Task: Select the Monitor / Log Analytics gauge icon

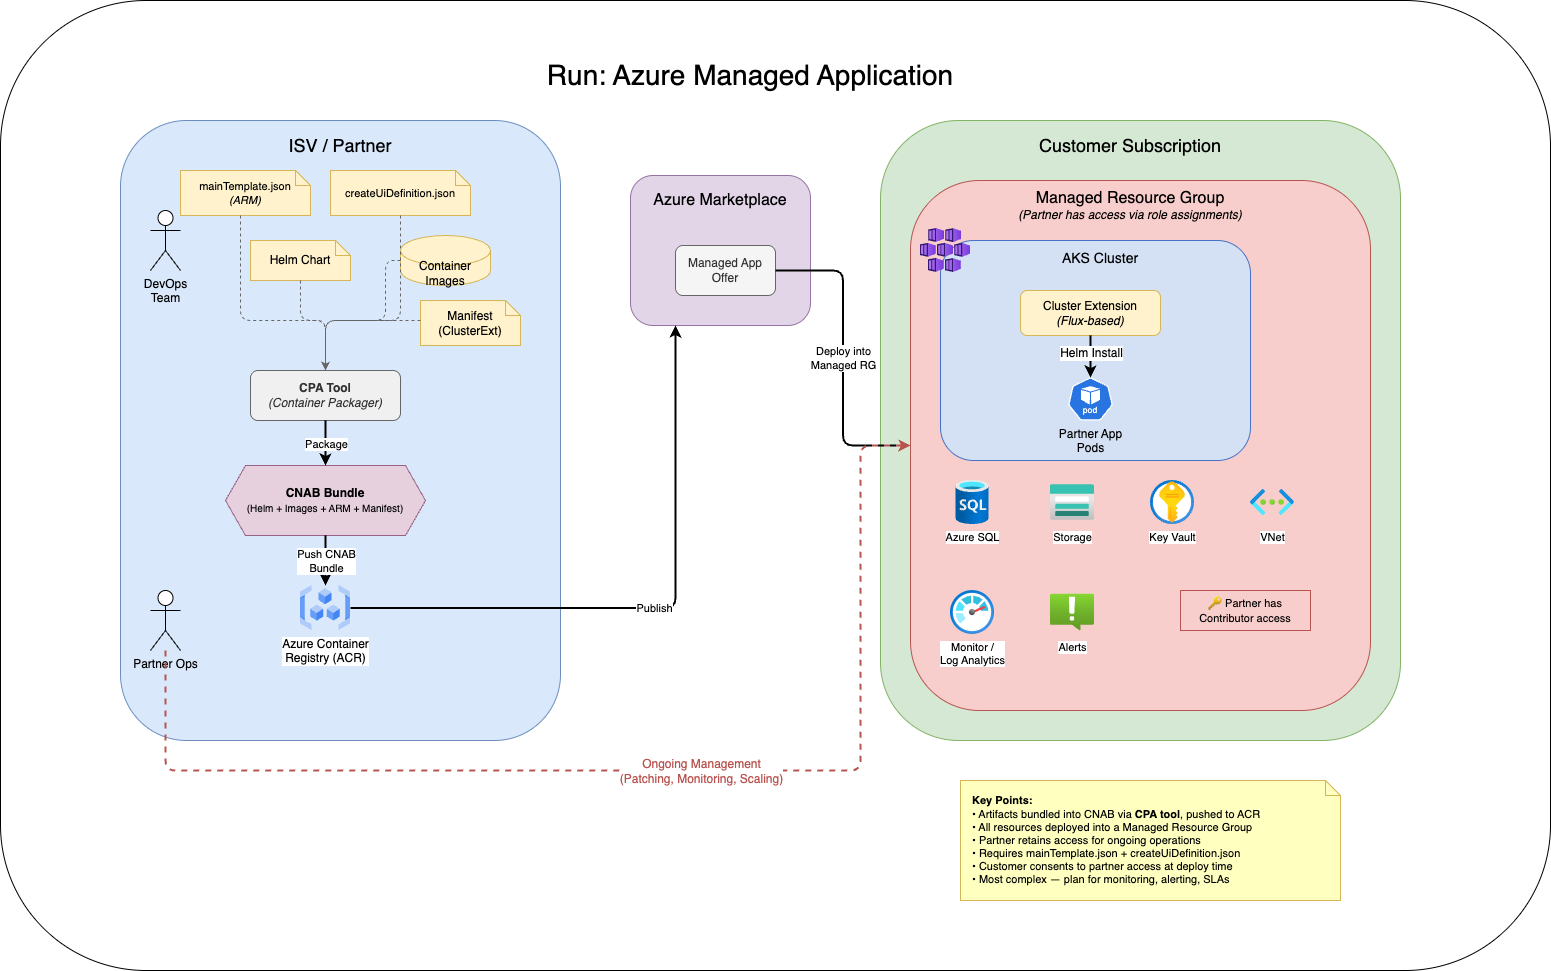Action: [x=972, y=612]
